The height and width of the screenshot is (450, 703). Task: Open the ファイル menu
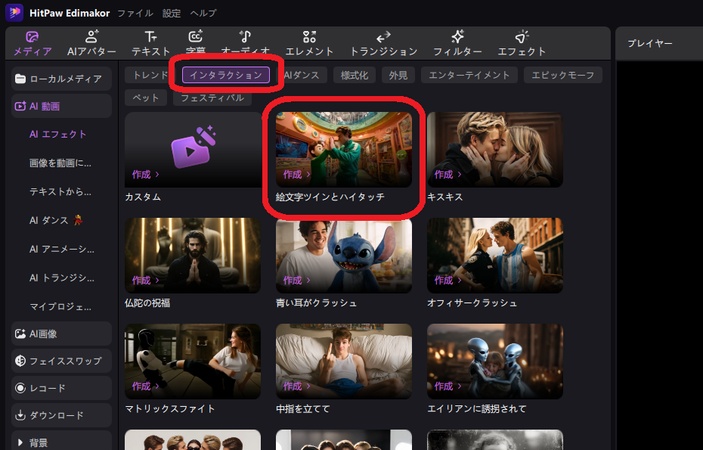pos(135,13)
